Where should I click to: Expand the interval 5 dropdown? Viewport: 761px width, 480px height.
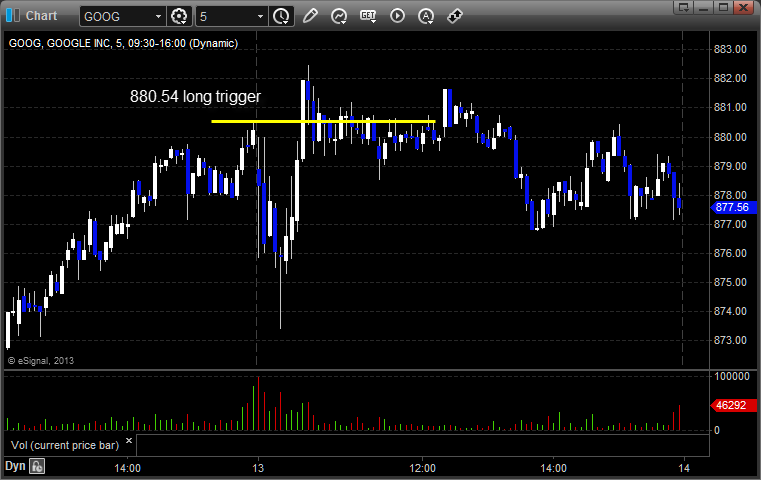(x=260, y=17)
